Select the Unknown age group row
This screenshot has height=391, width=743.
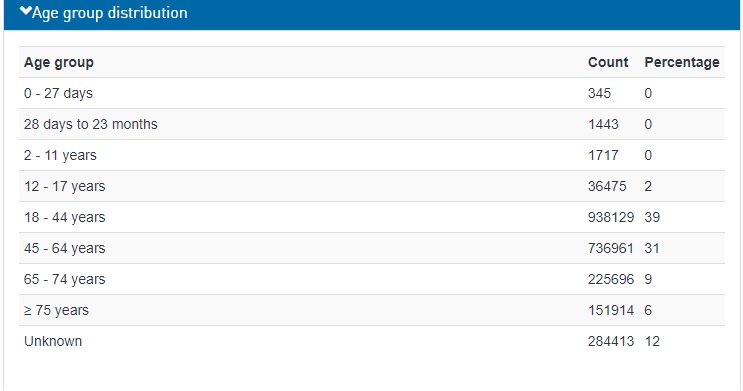[372, 341]
